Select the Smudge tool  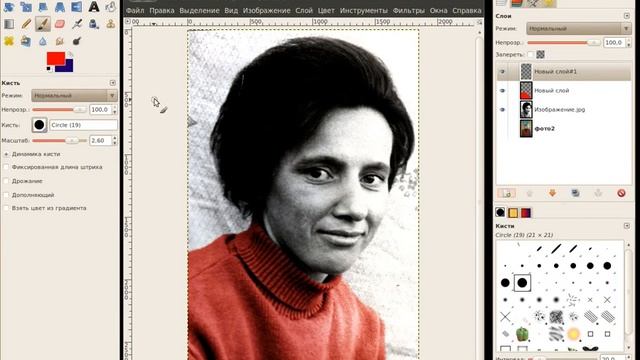60,41
